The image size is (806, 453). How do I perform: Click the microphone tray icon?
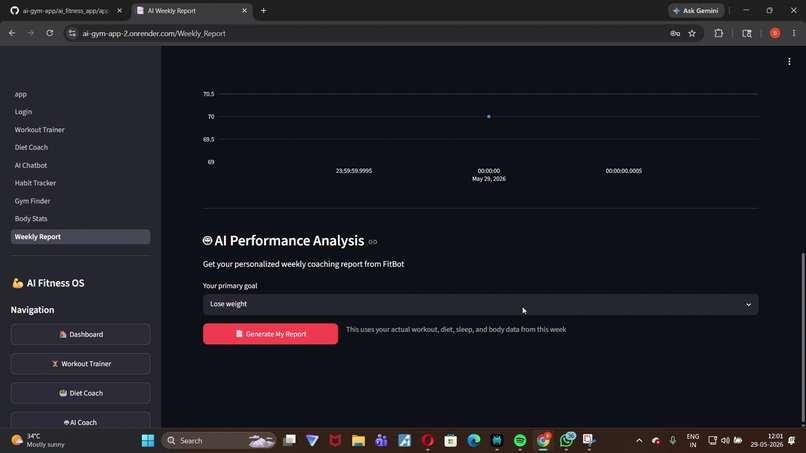point(673,441)
